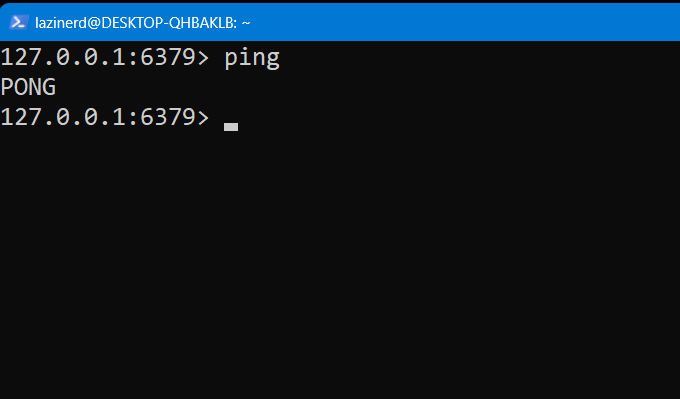
Task: Click the username lazinerd in the title
Action: (61, 23)
